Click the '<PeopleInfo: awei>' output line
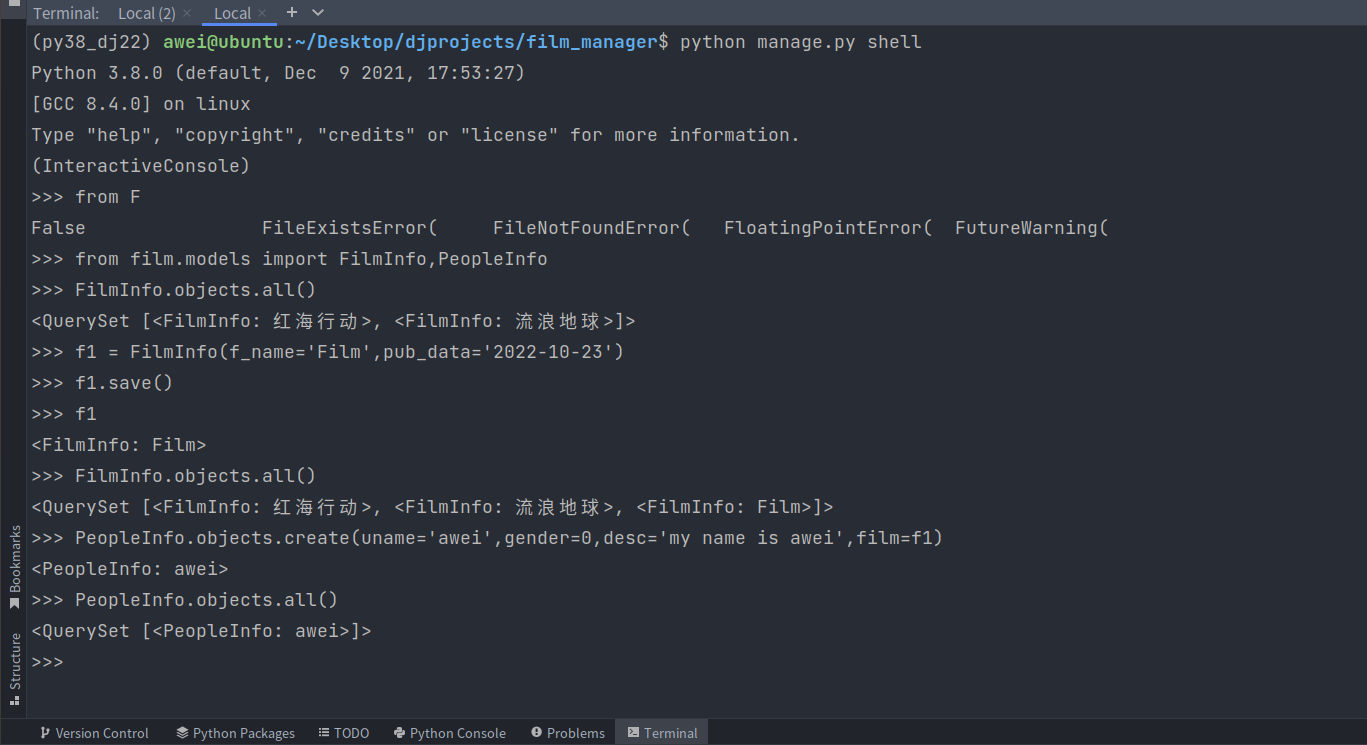Image resolution: width=1367 pixels, height=745 pixels. [130, 569]
